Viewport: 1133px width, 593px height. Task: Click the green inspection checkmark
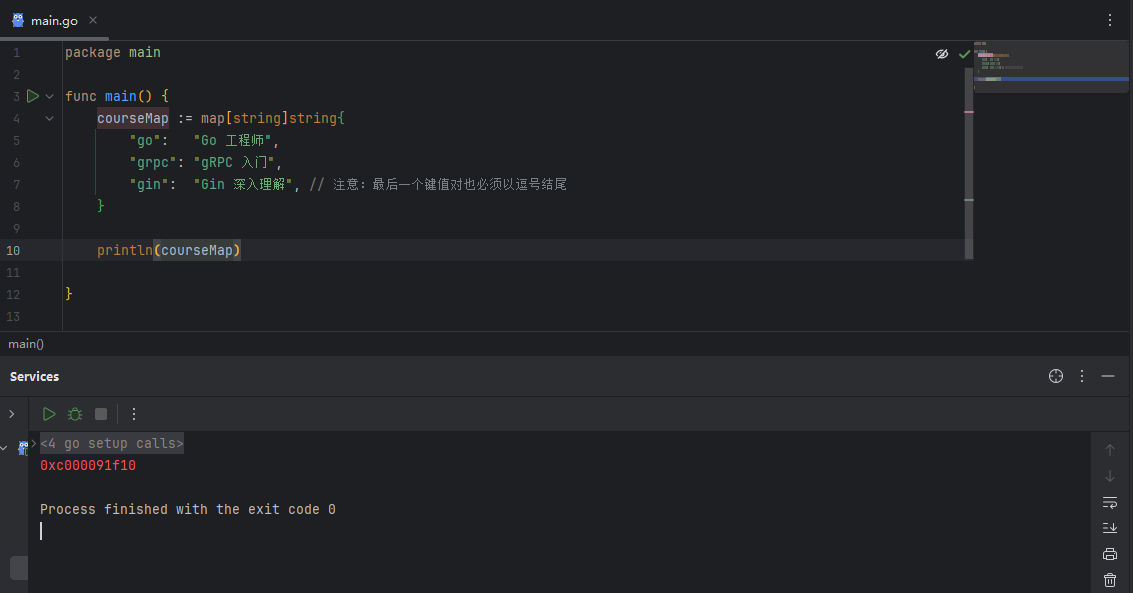[964, 54]
